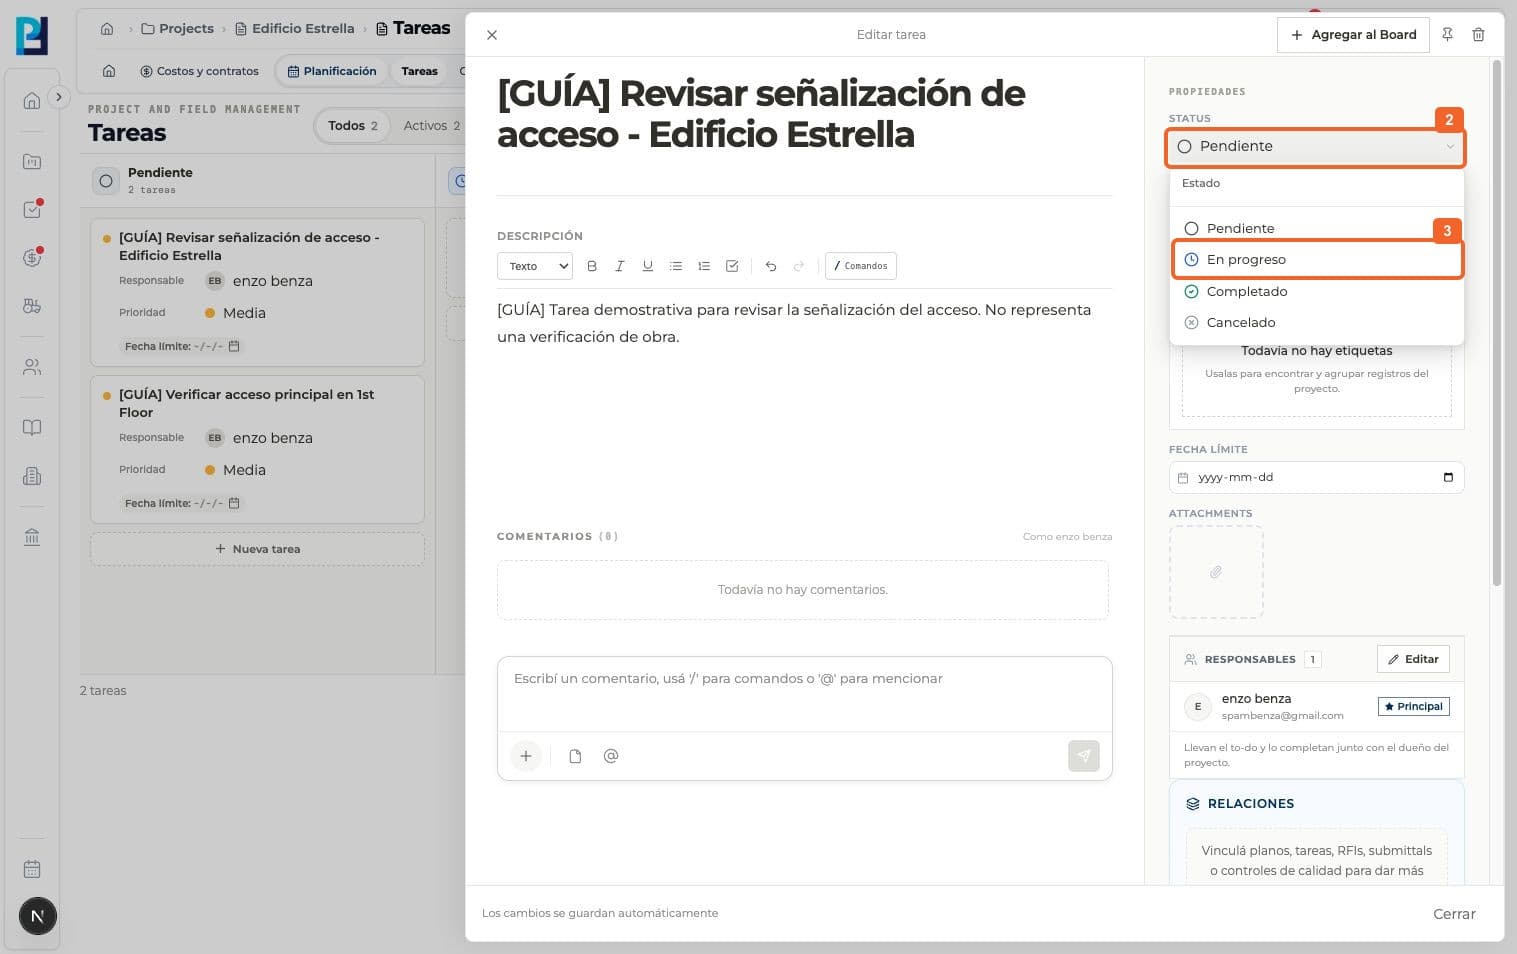Apply italic formatting to description text
Viewport: 1517px width, 954px height.
coord(620,266)
